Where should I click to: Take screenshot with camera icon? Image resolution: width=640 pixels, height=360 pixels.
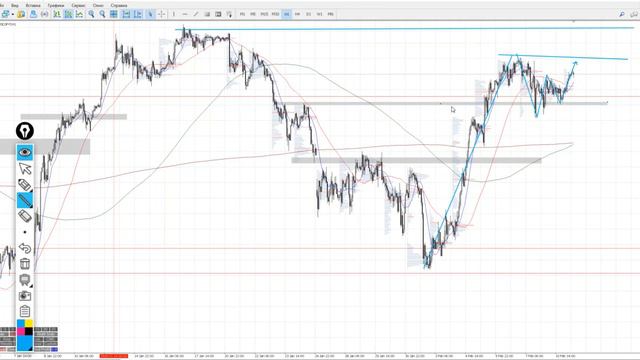(25, 296)
